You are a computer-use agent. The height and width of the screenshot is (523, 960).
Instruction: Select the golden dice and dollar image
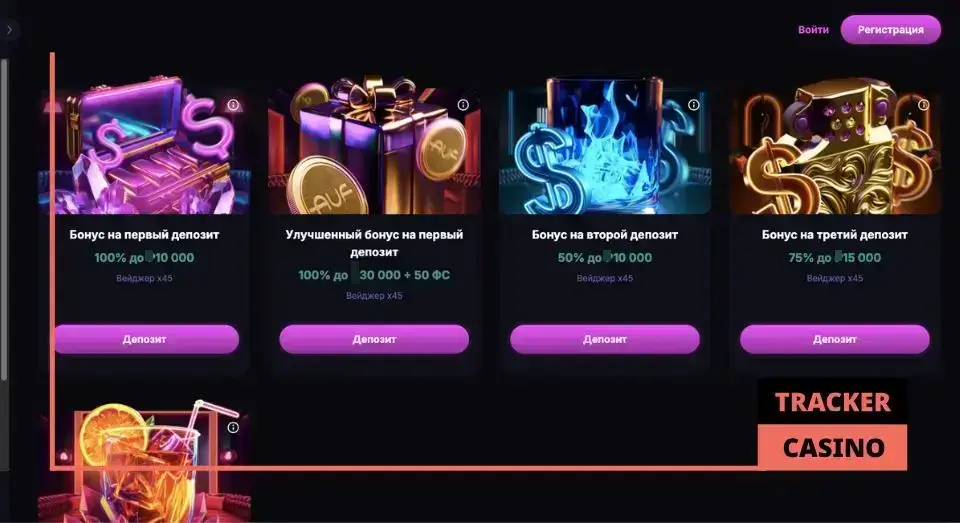(x=834, y=146)
